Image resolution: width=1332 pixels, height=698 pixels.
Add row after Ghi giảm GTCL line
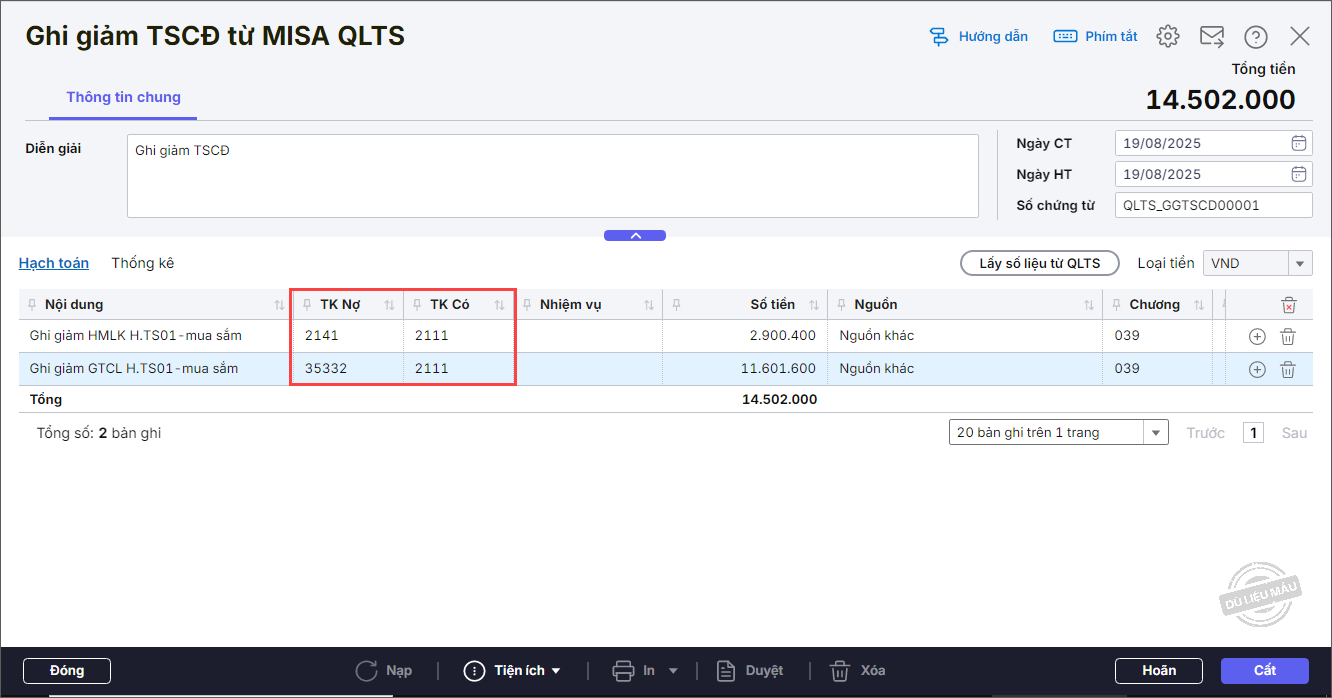tap(1257, 369)
